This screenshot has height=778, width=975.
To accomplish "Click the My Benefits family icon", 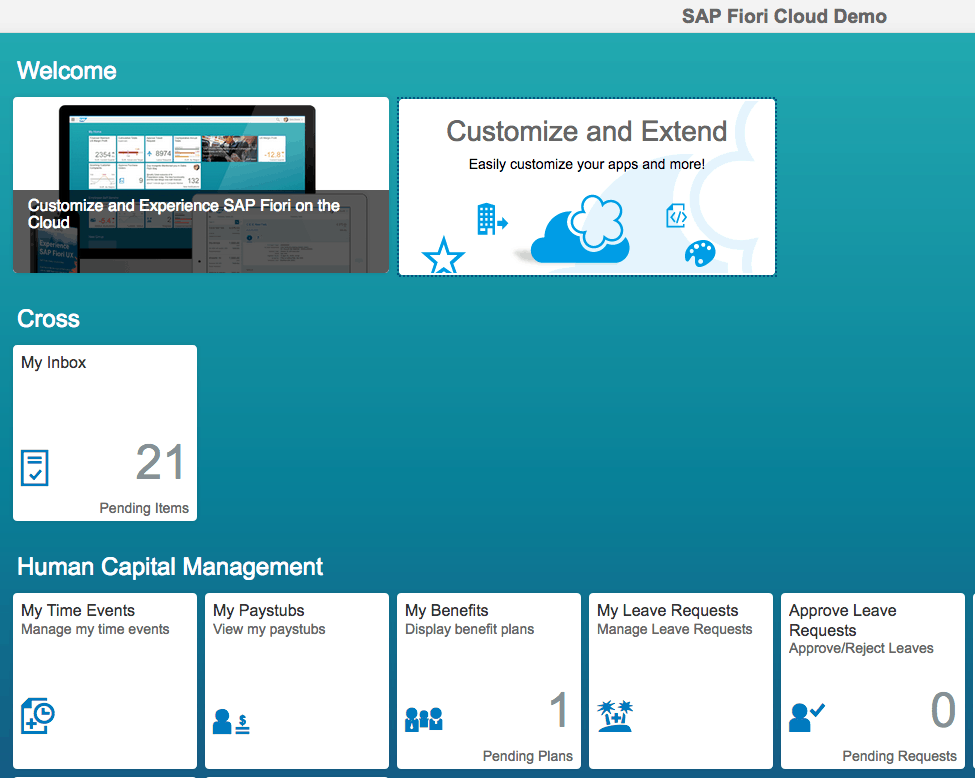I will pyautogui.click(x=423, y=719).
